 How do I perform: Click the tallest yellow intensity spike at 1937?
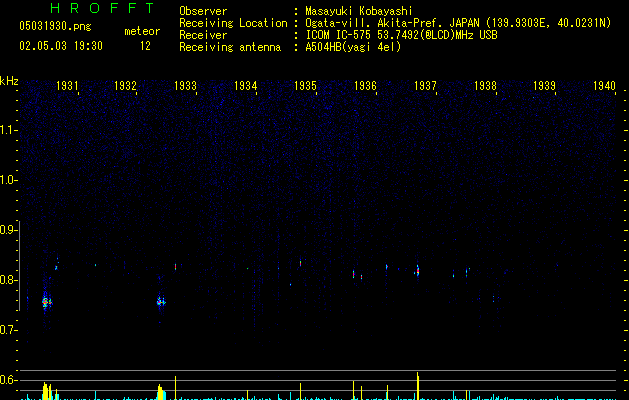click(x=418, y=386)
